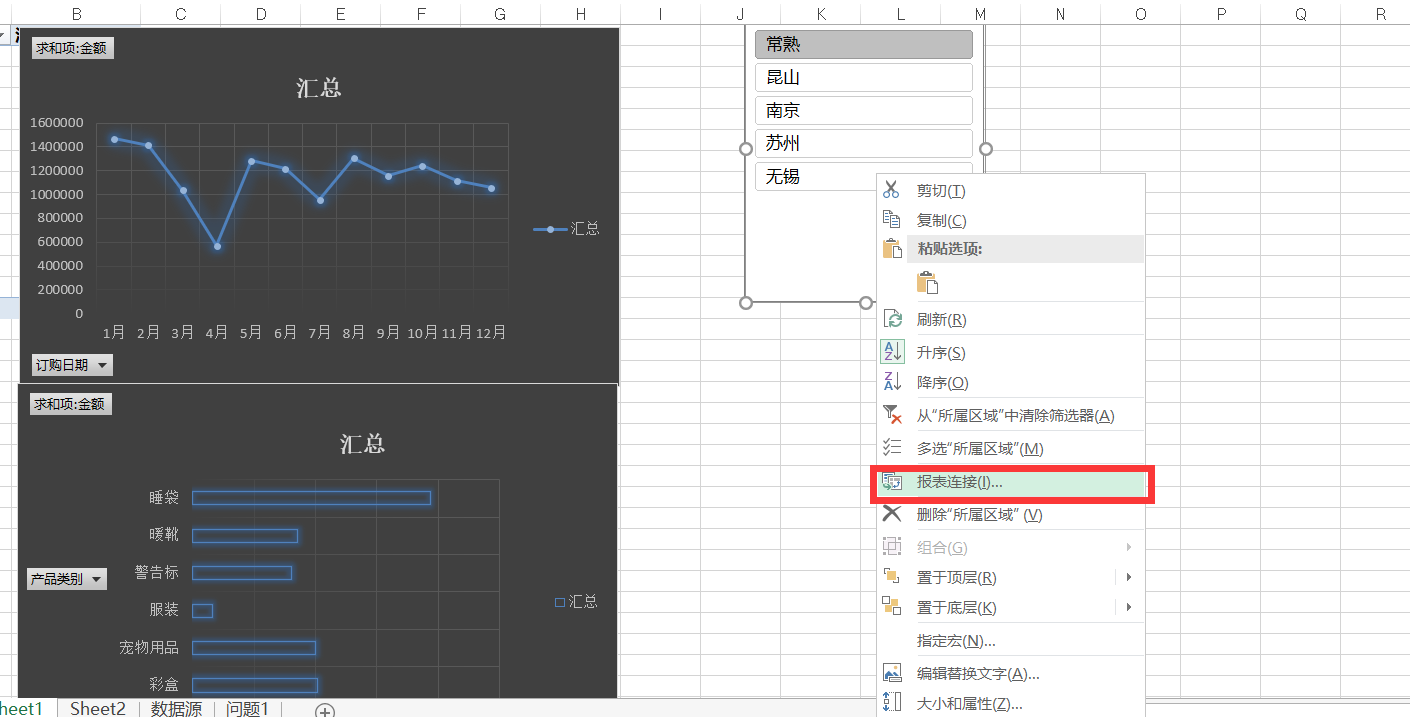
Task: Add a new sheet with the plus button
Action: click(x=323, y=710)
